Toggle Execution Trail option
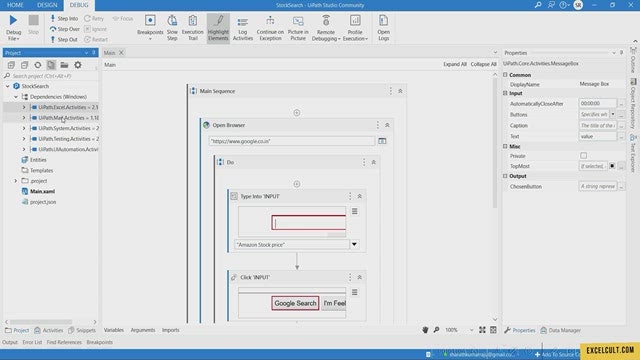 [193, 27]
